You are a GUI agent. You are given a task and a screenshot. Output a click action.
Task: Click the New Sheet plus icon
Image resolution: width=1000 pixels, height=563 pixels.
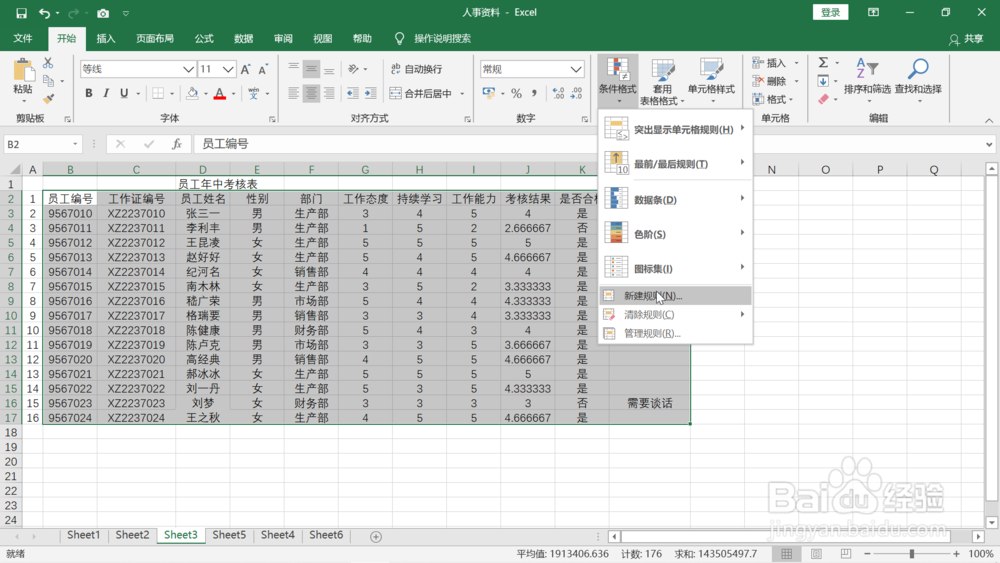[376, 537]
